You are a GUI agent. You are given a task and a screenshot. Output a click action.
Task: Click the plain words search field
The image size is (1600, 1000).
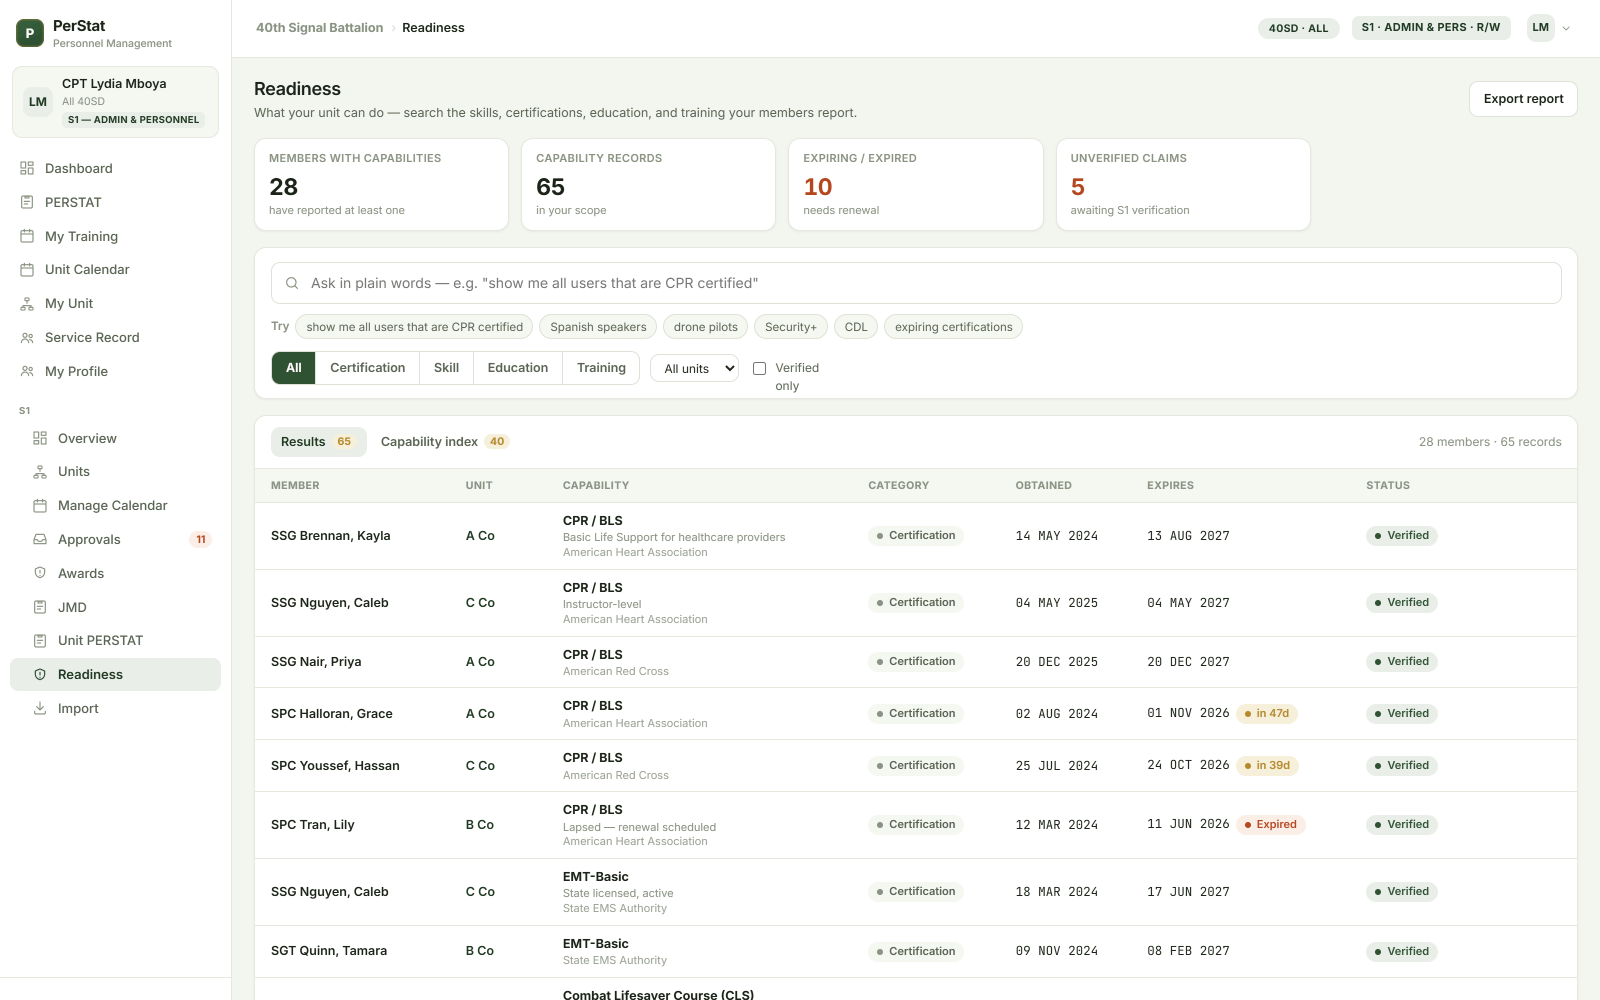coord(916,283)
